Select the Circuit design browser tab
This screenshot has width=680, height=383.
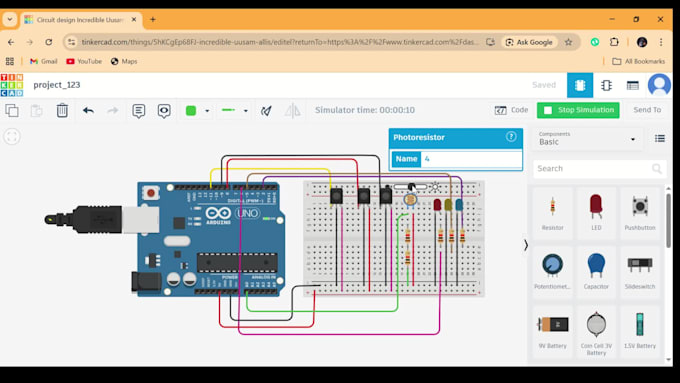tap(80, 20)
